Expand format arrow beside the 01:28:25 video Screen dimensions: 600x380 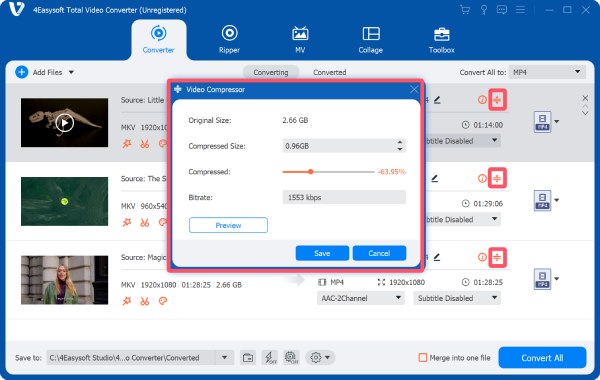pyautogui.click(x=557, y=279)
